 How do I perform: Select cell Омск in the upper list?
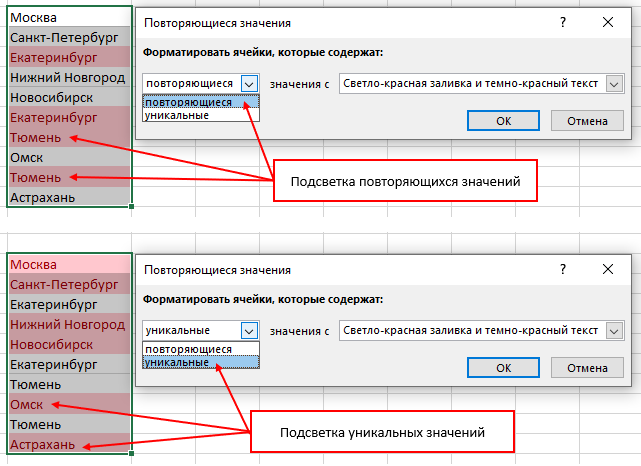(x=69, y=157)
